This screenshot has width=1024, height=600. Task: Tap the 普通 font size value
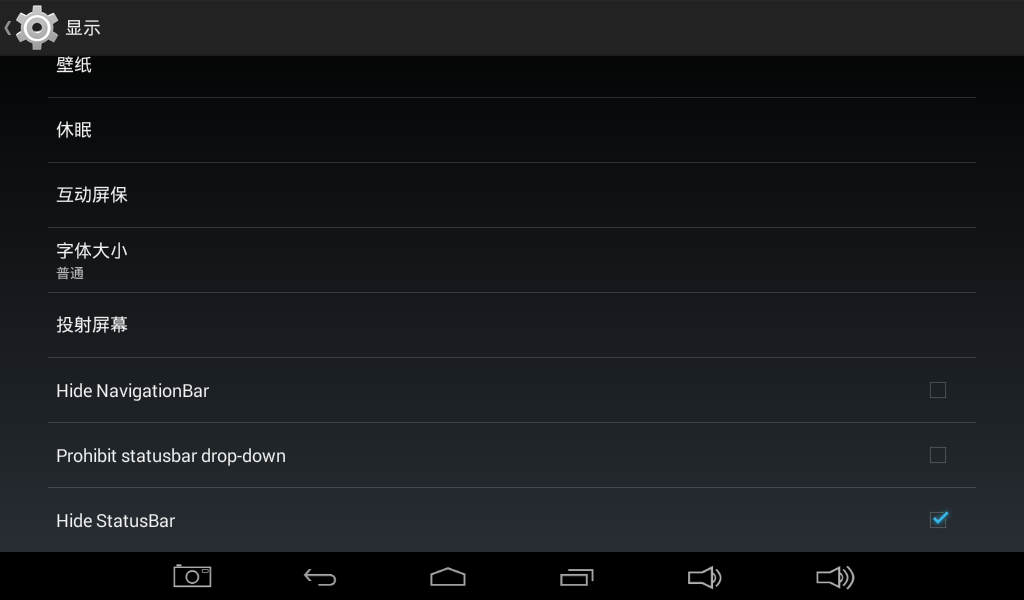click(x=70, y=274)
